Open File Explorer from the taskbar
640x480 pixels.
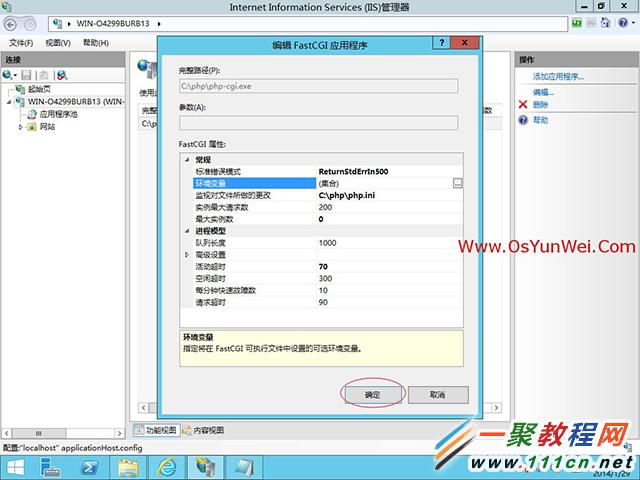point(128,468)
